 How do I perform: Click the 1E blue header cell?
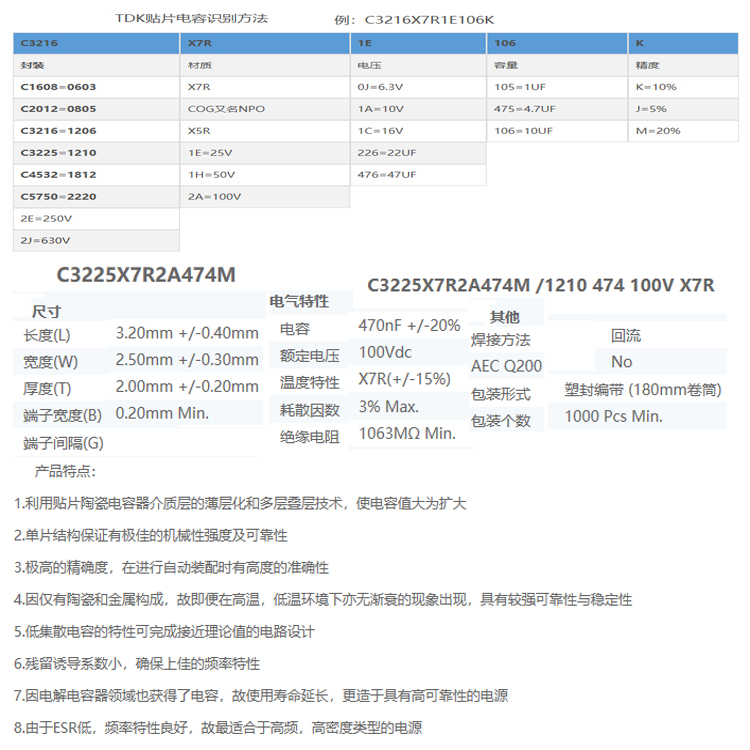tap(418, 43)
